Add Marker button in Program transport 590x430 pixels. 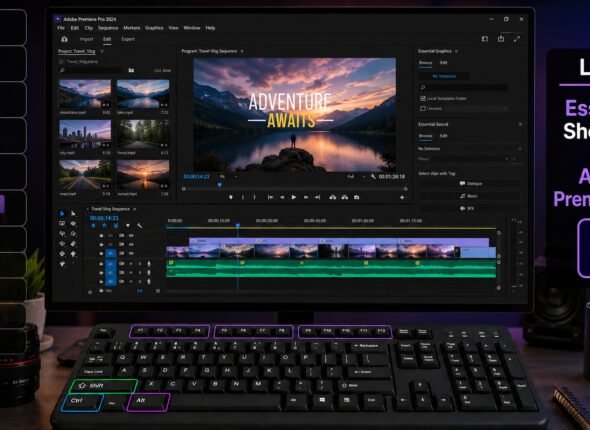pyautogui.click(x=231, y=197)
